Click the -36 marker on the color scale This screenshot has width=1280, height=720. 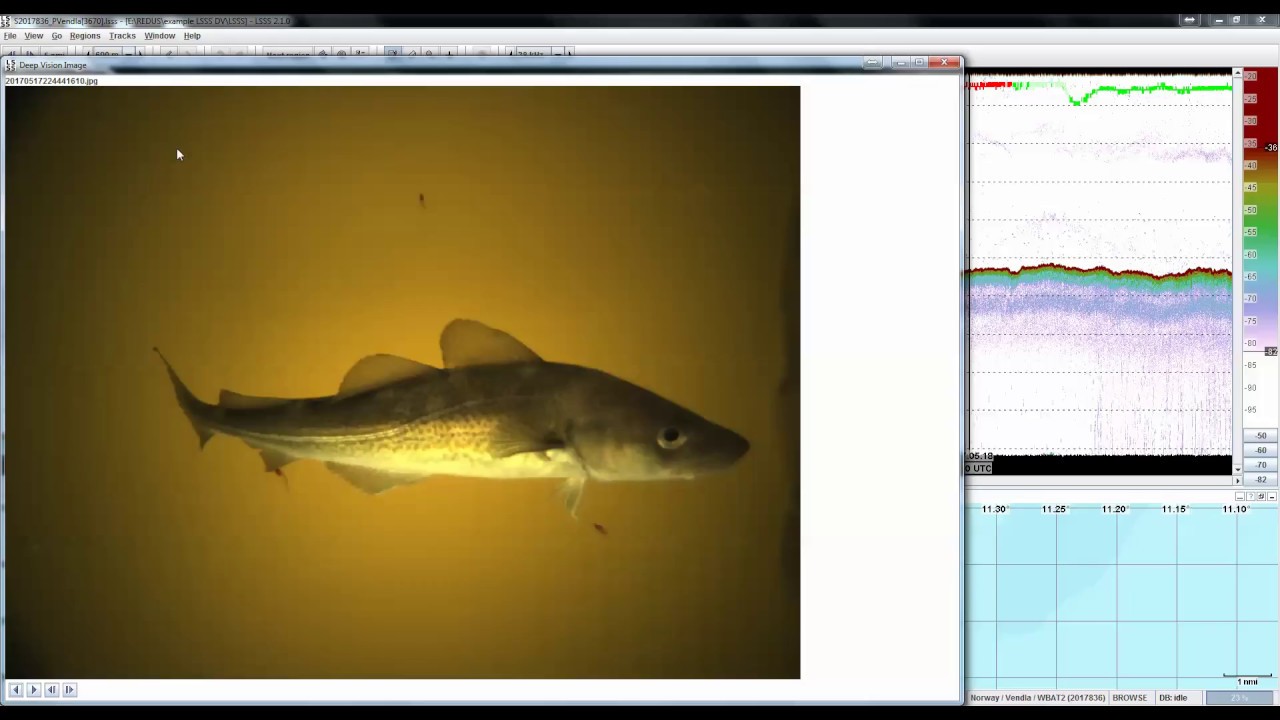[1271, 148]
